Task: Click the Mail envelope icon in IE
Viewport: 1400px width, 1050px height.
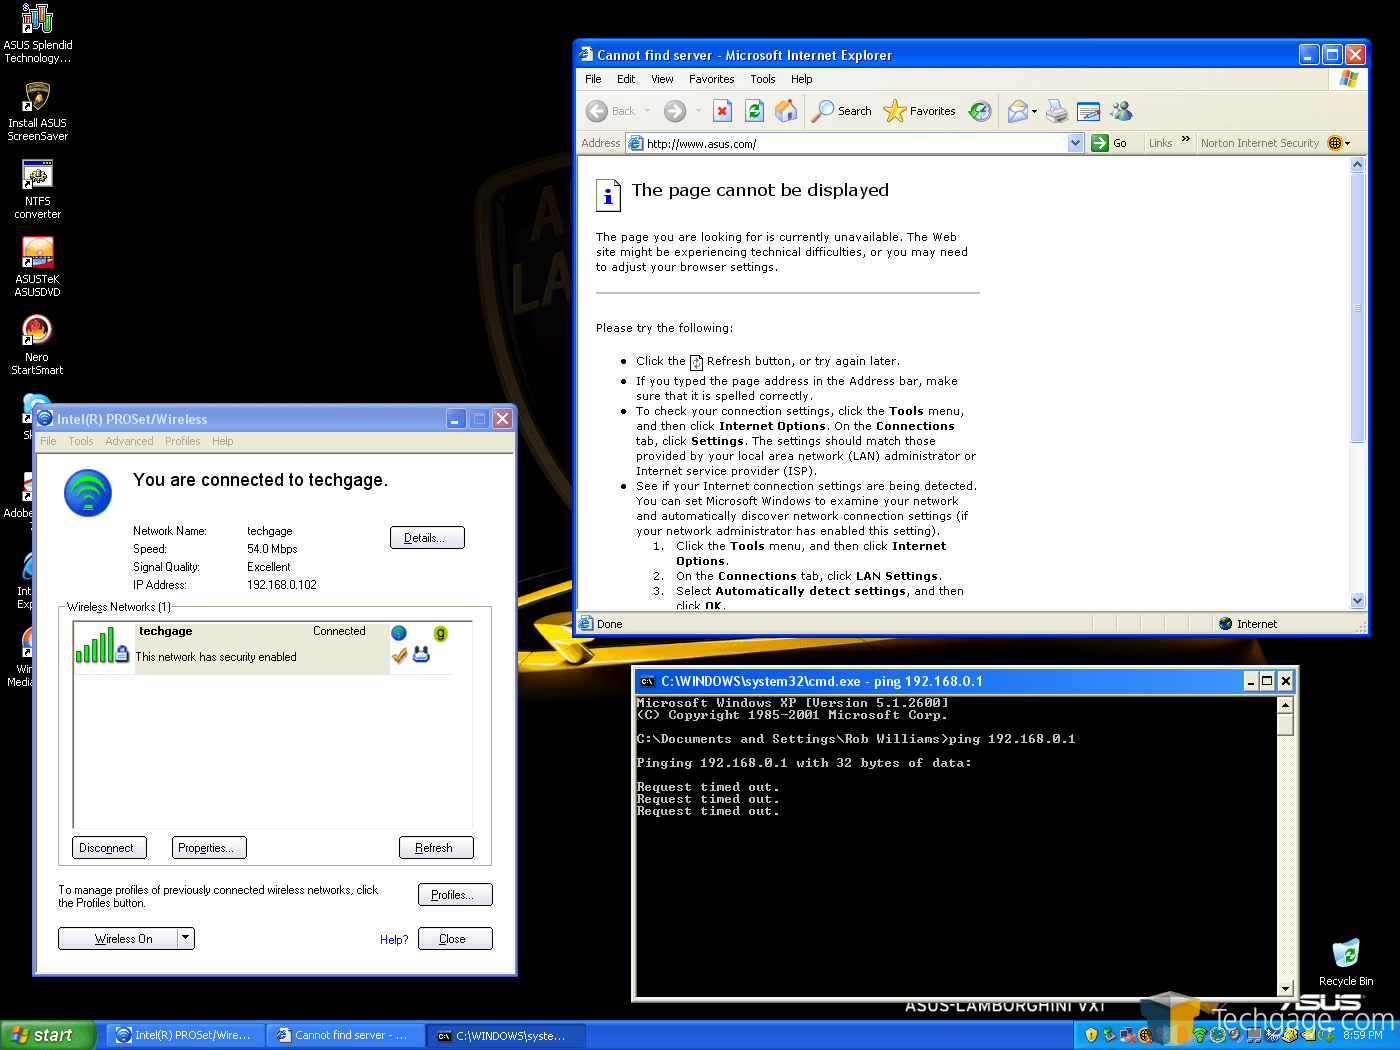Action: coord(1018,111)
